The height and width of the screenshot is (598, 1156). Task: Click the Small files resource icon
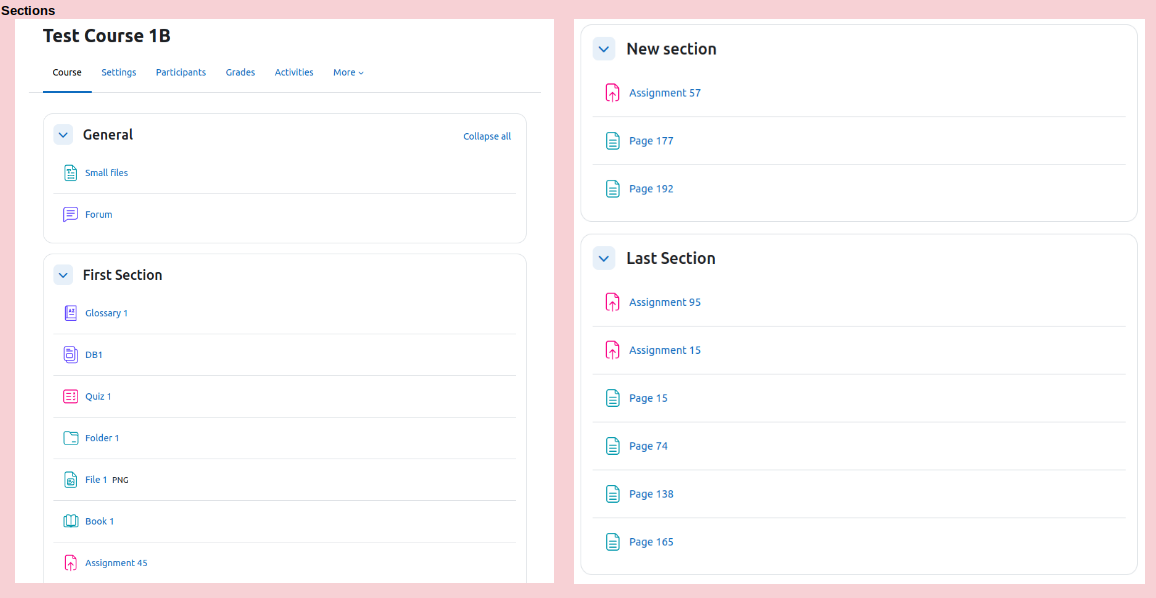click(x=70, y=173)
